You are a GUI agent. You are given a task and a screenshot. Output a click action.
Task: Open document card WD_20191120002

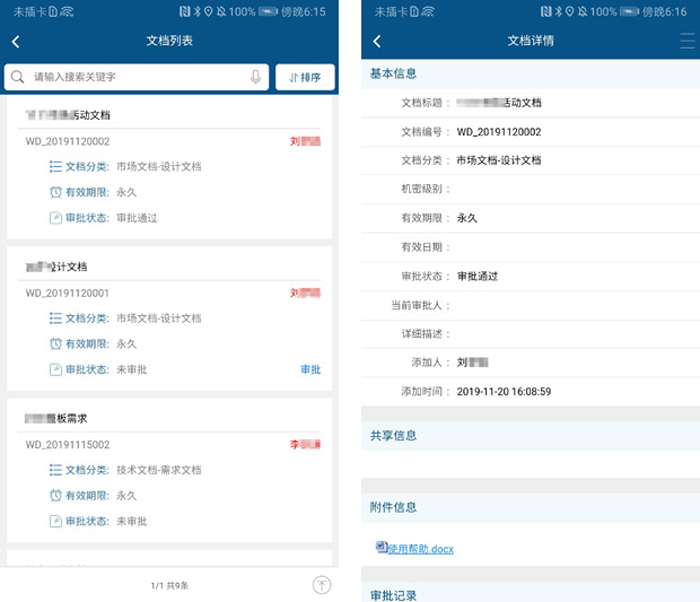coord(169,168)
